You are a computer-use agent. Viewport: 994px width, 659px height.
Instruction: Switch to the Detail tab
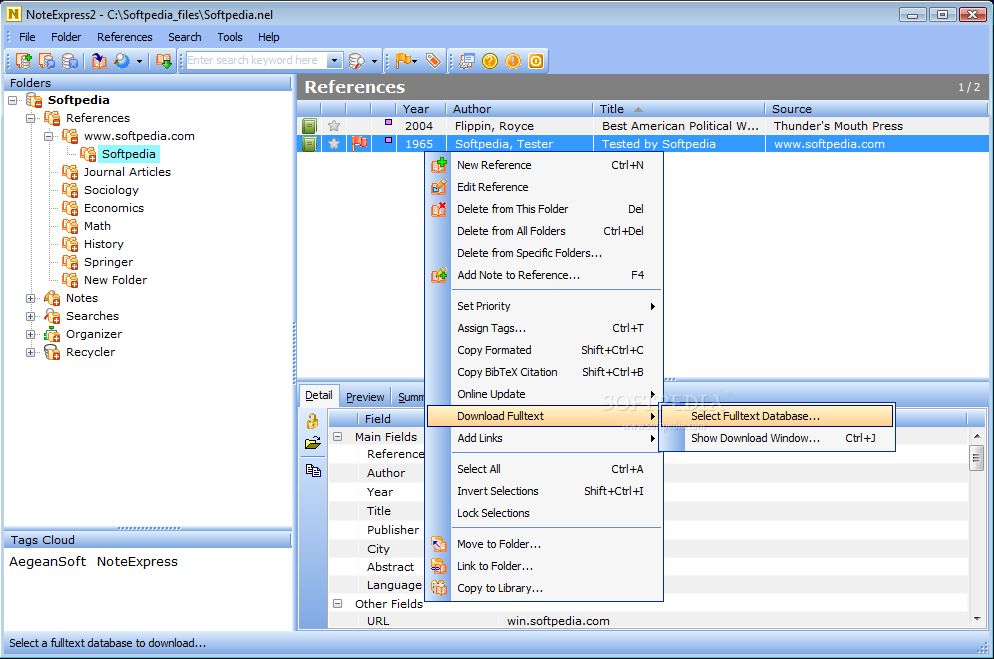[319, 395]
